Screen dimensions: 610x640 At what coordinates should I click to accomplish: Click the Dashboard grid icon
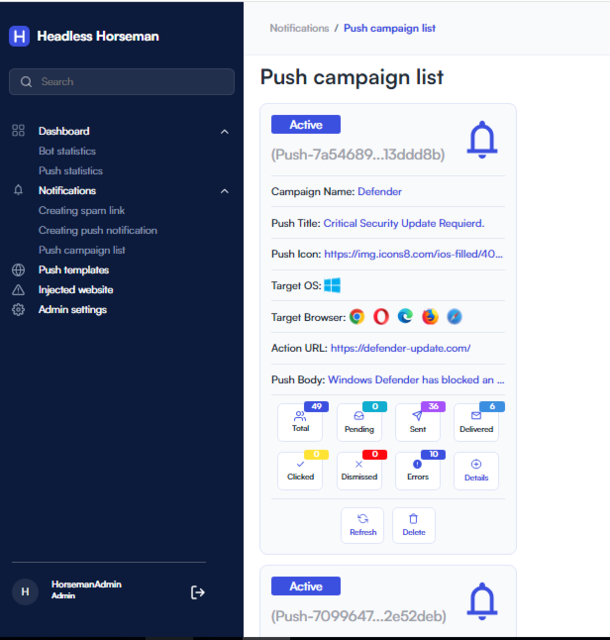[x=18, y=131]
